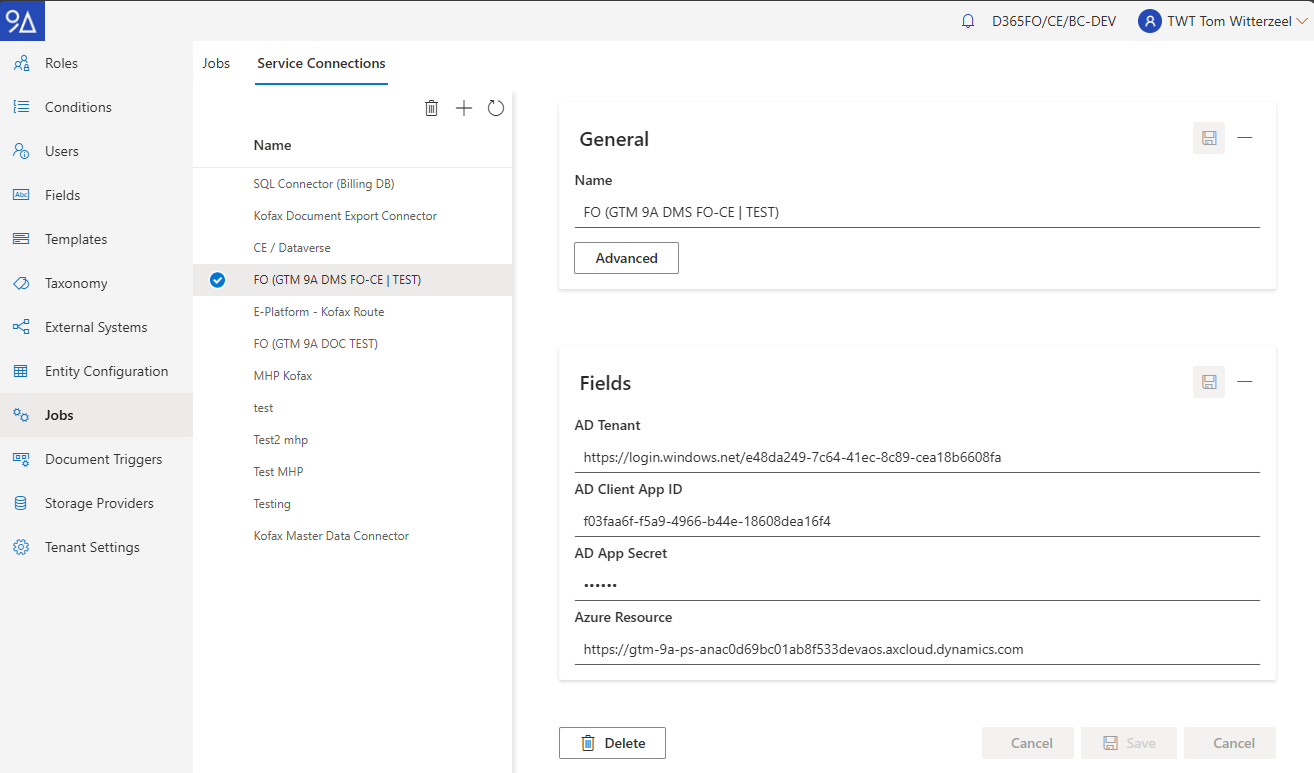
Task: Click the Storage Providers database icon
Action: click(21, 503)
